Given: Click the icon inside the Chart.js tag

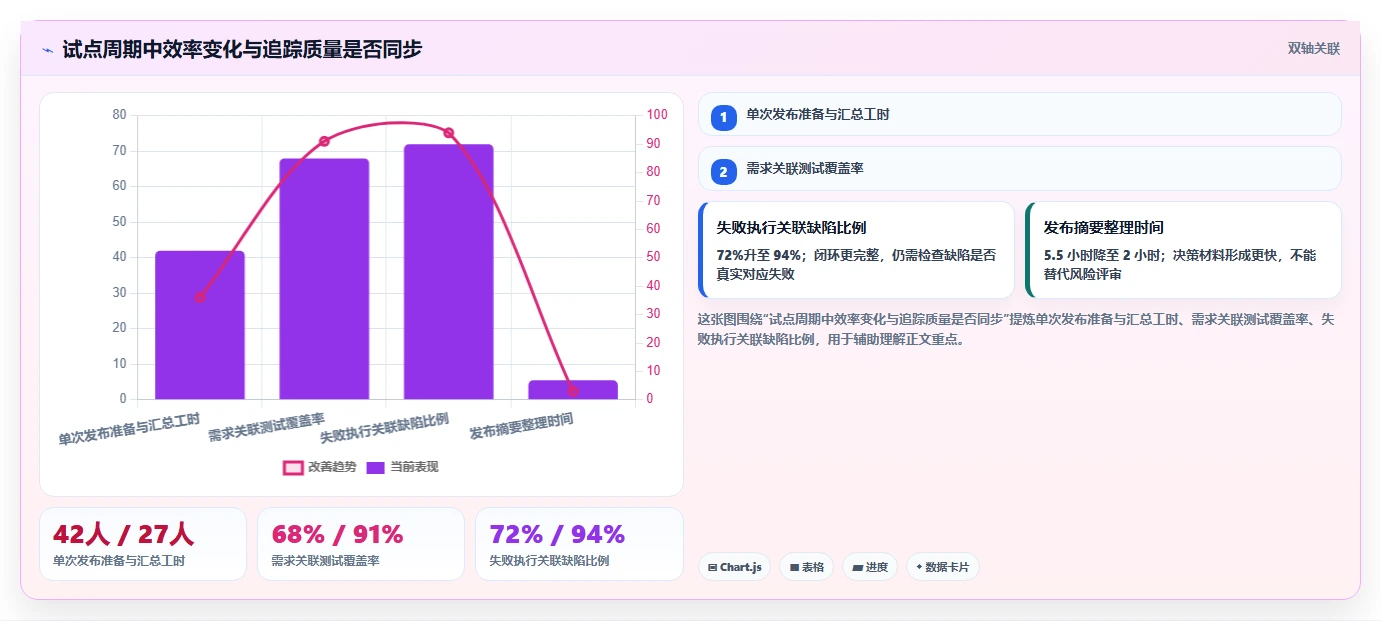Looking at the screenshot, I should [712, 567].
